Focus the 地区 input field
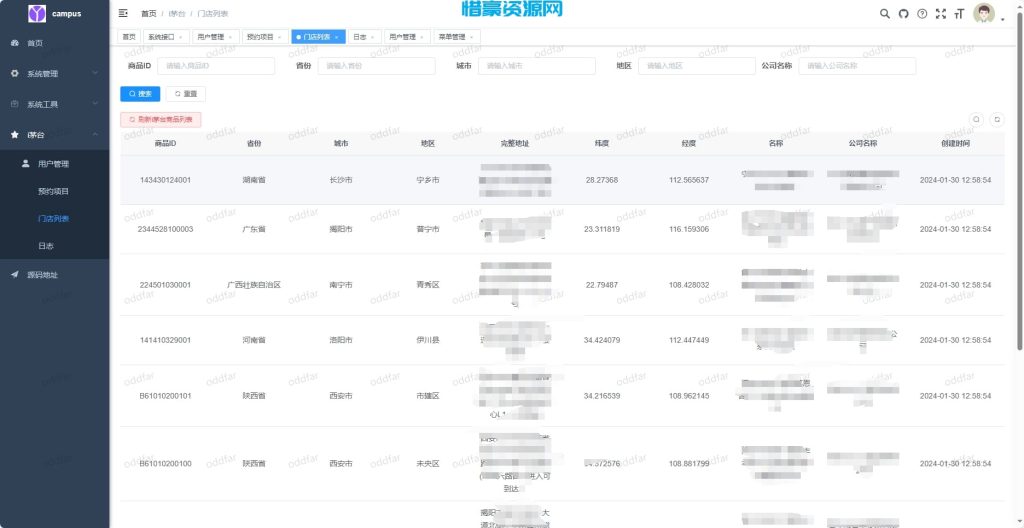 [x=697, y=66]
